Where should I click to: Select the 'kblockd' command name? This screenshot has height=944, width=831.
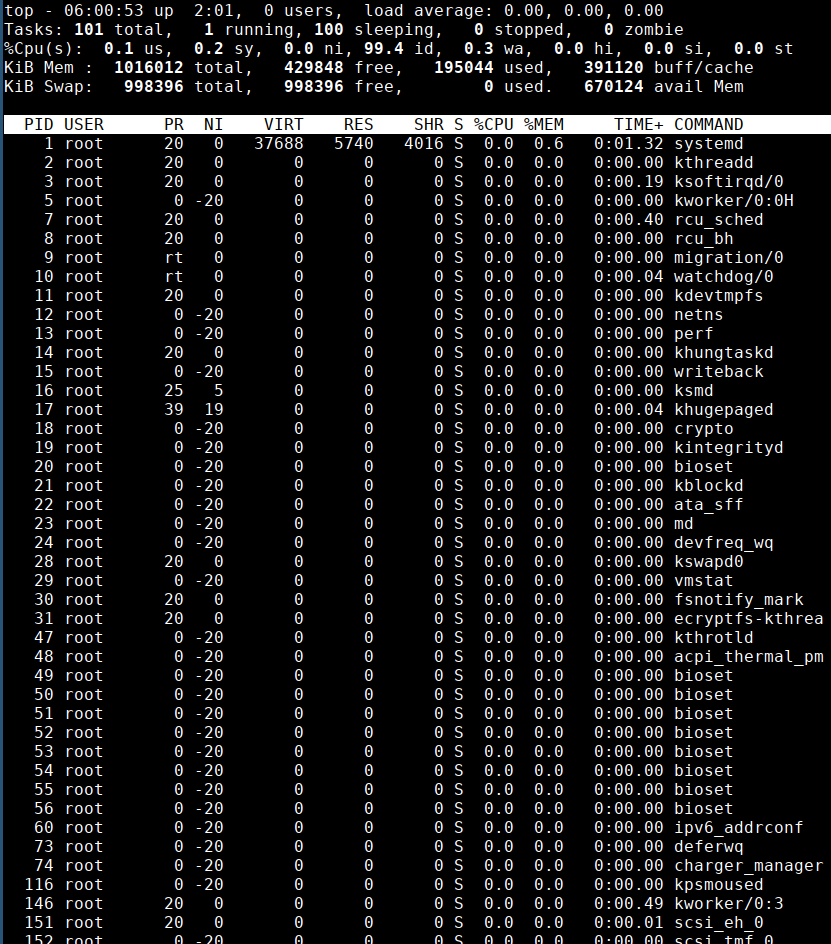pyautogui.click(x=708, y=485)
